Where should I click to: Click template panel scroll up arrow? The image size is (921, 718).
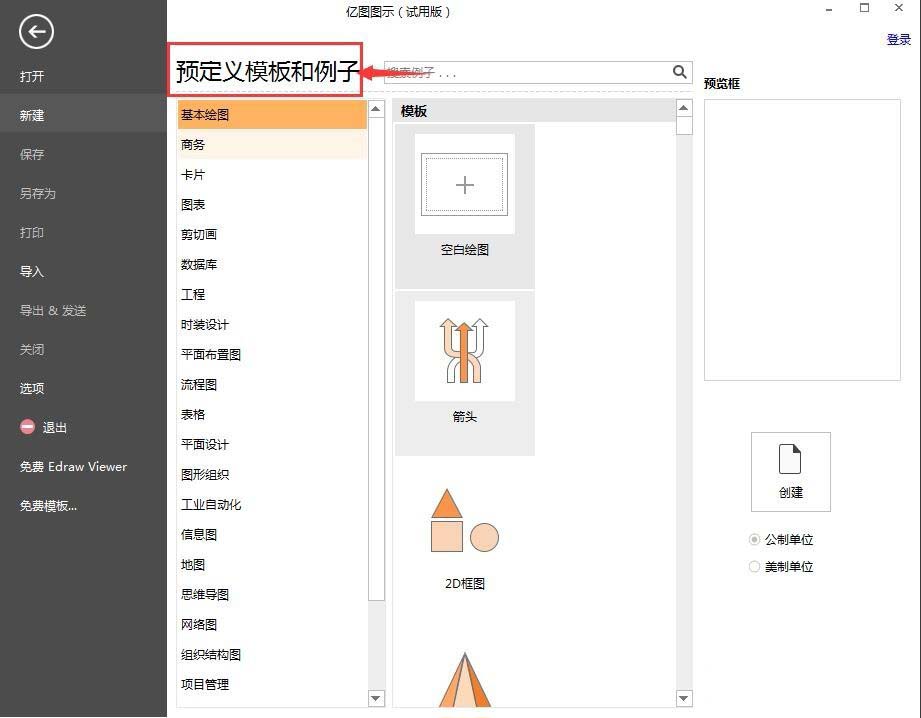(684, 108)
